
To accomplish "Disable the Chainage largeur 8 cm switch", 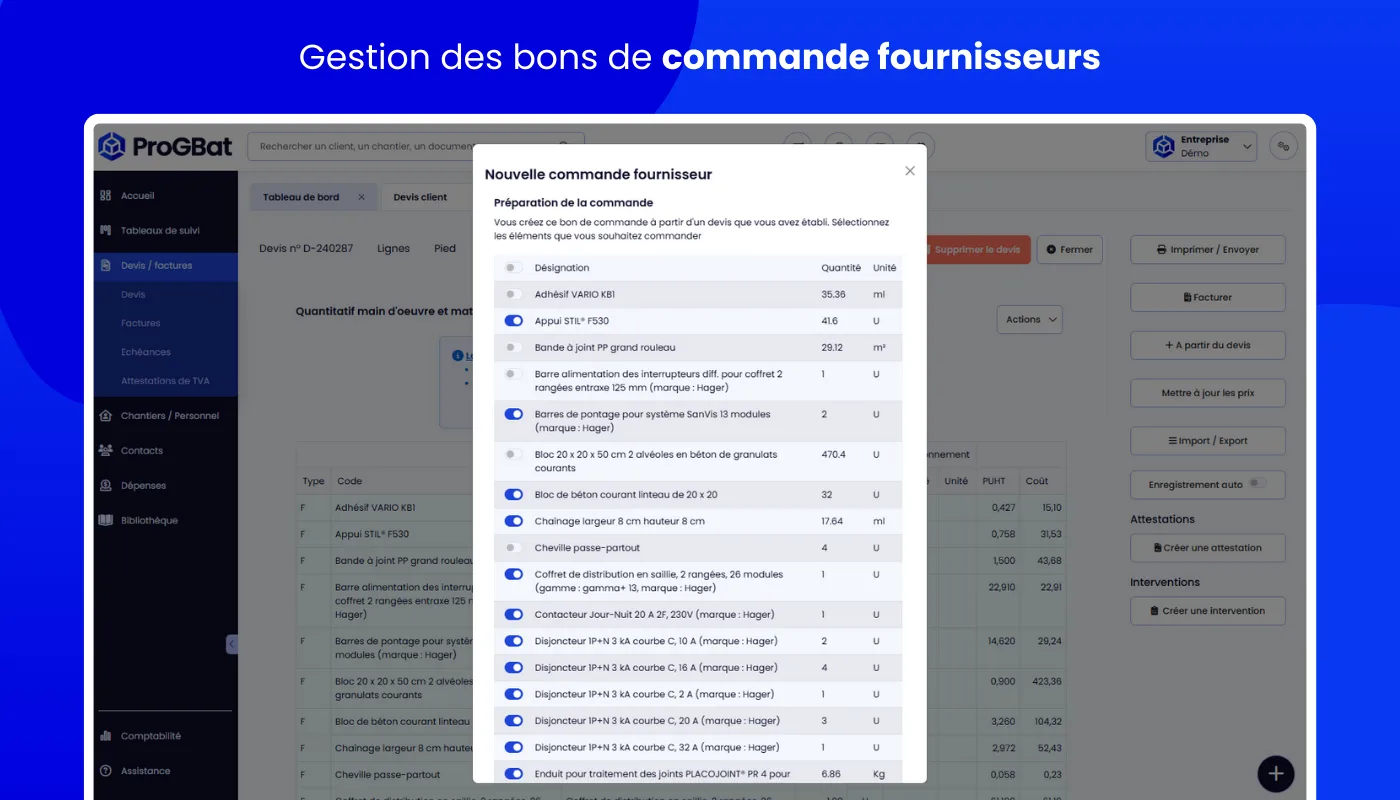I will tap(514, 521).
